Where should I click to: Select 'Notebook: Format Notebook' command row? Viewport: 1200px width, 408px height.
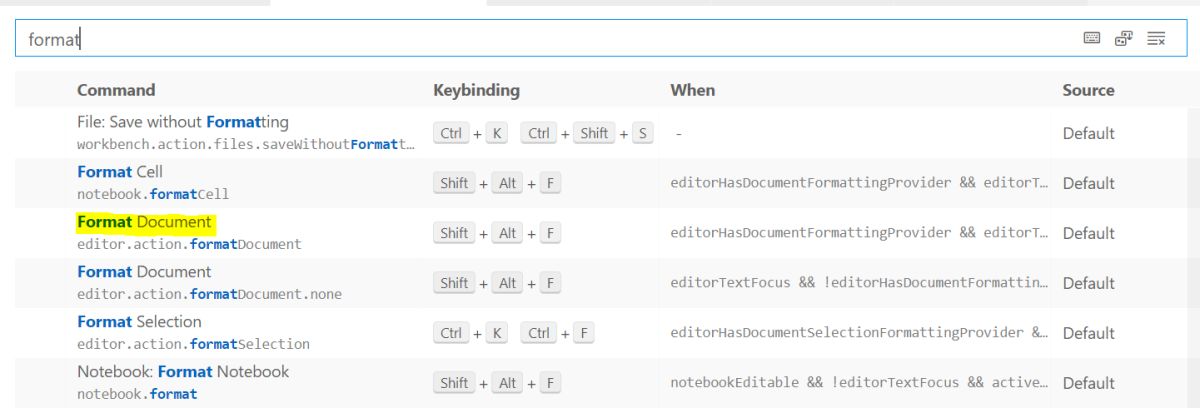tap(600, 383)
